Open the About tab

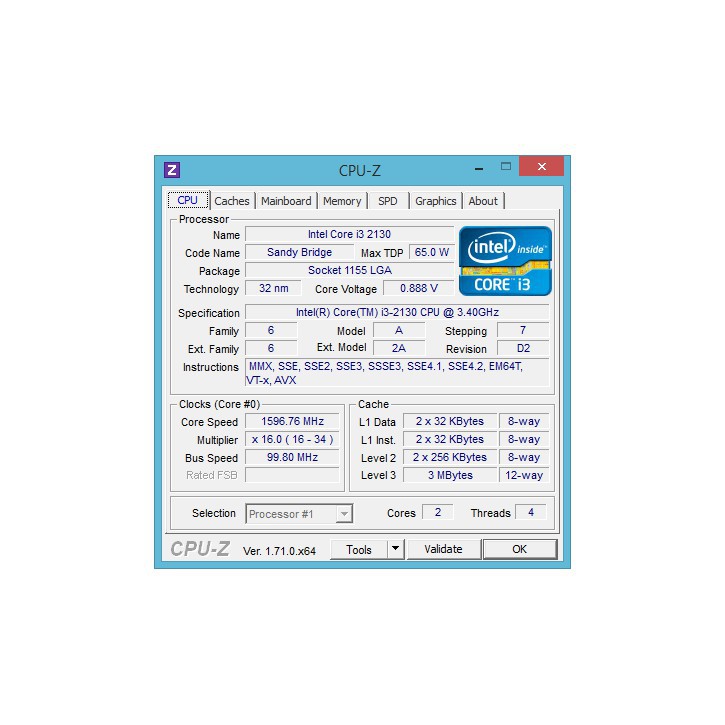coord(483,201)
